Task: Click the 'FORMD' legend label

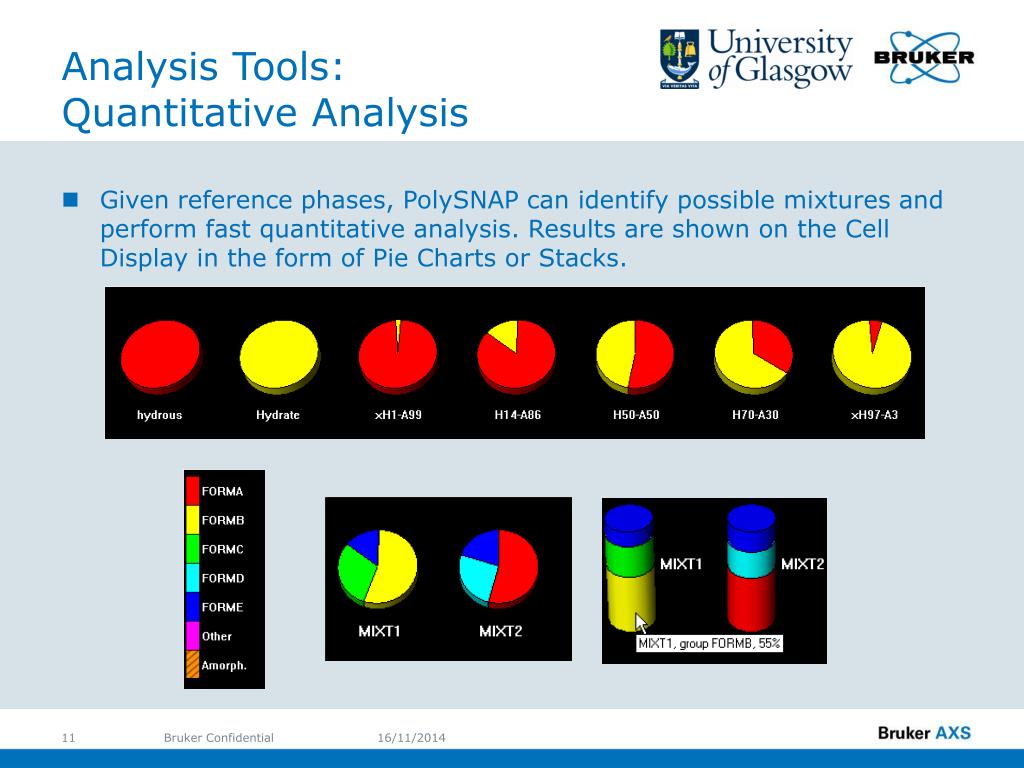Action: click(x=223, y=579)
